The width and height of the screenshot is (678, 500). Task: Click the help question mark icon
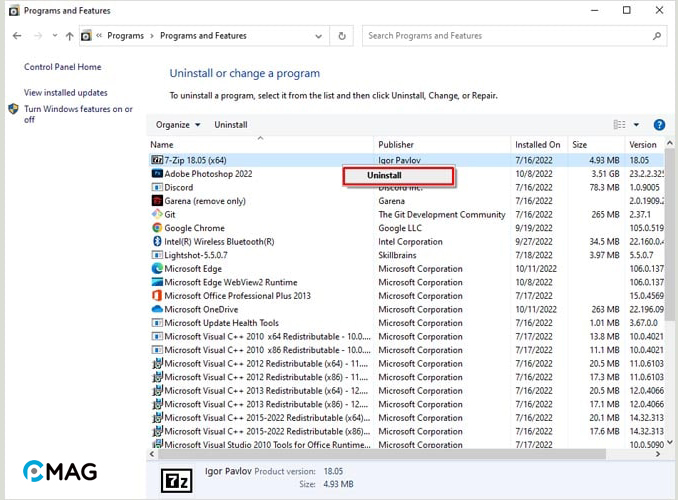pos(659,125)
